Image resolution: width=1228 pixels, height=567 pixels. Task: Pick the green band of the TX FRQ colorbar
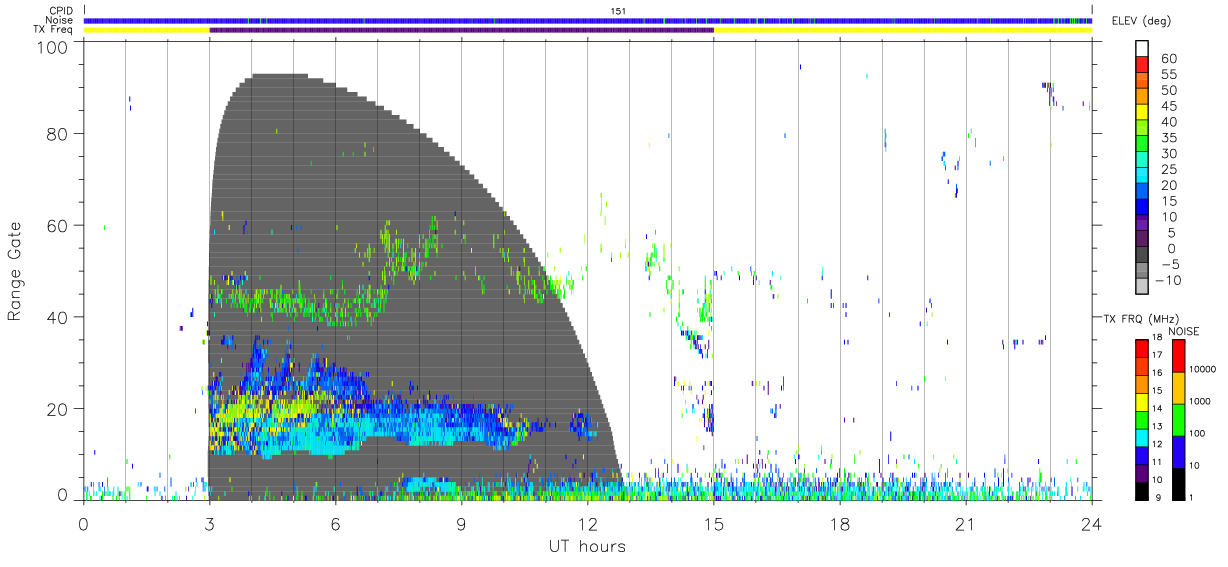1142,420
